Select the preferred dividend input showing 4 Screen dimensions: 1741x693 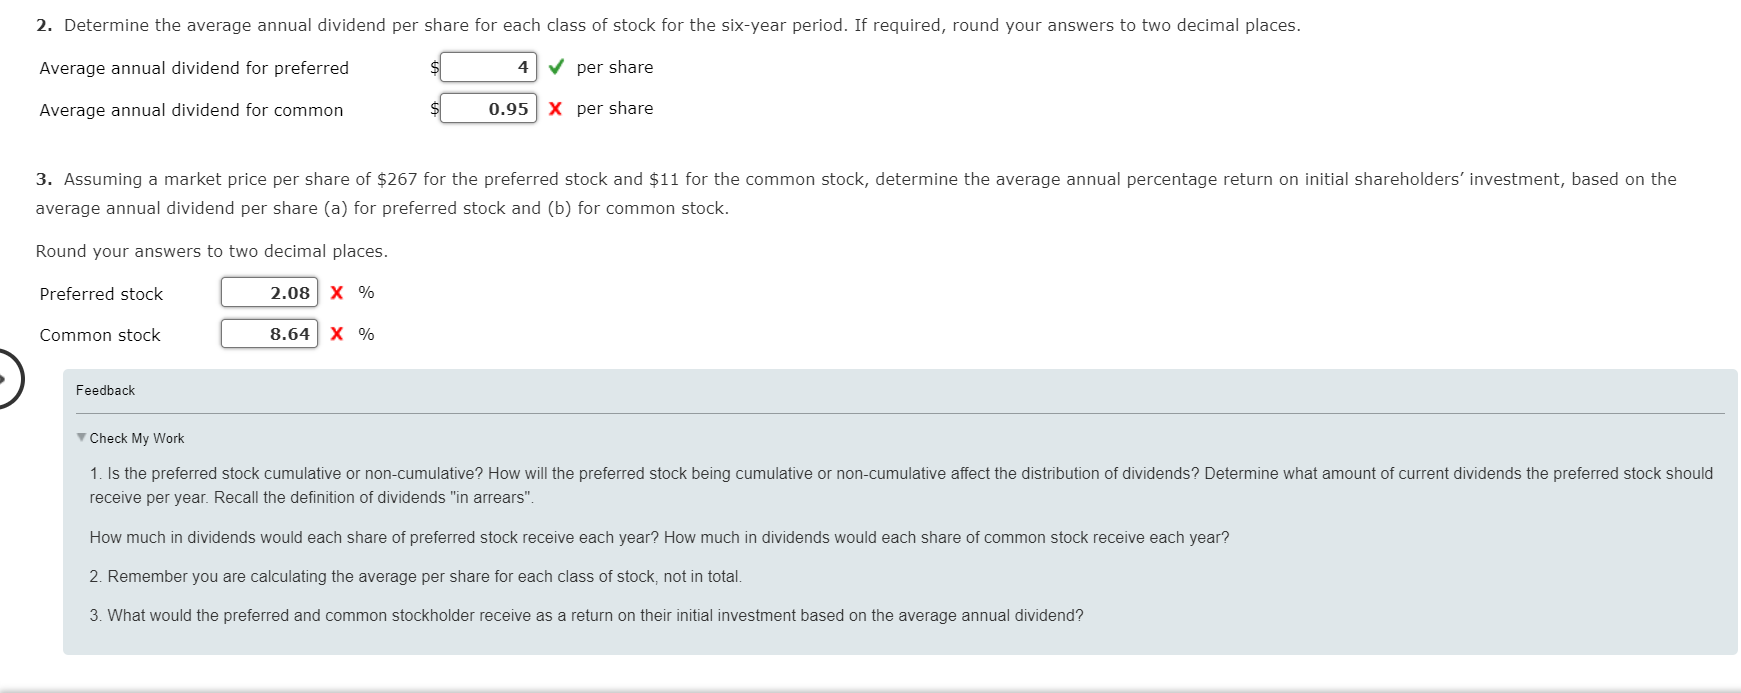(490, 66)
